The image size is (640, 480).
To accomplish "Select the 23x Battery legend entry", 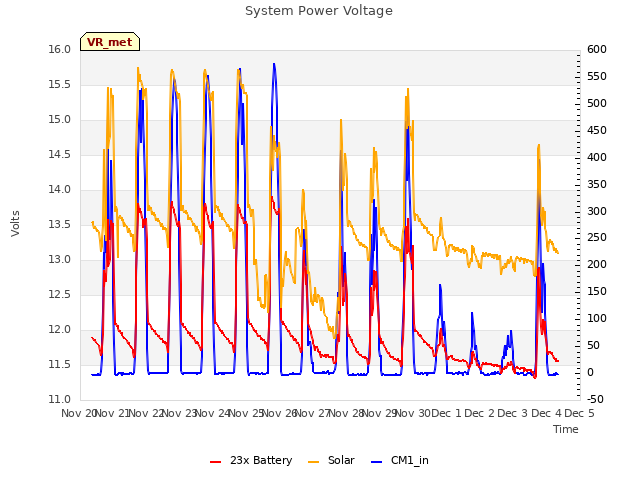I will click(251, 460).
